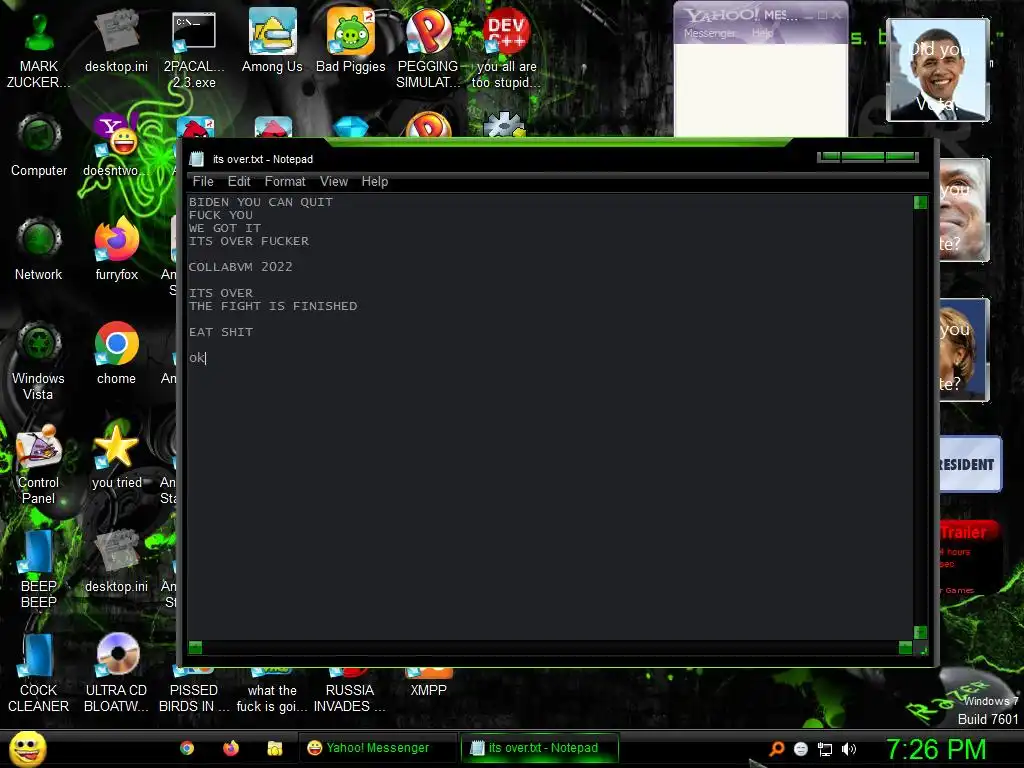Open the Edit menu in Notepad
The width and height of the screenshot is (1024, 768).
[x=239, y=182]
